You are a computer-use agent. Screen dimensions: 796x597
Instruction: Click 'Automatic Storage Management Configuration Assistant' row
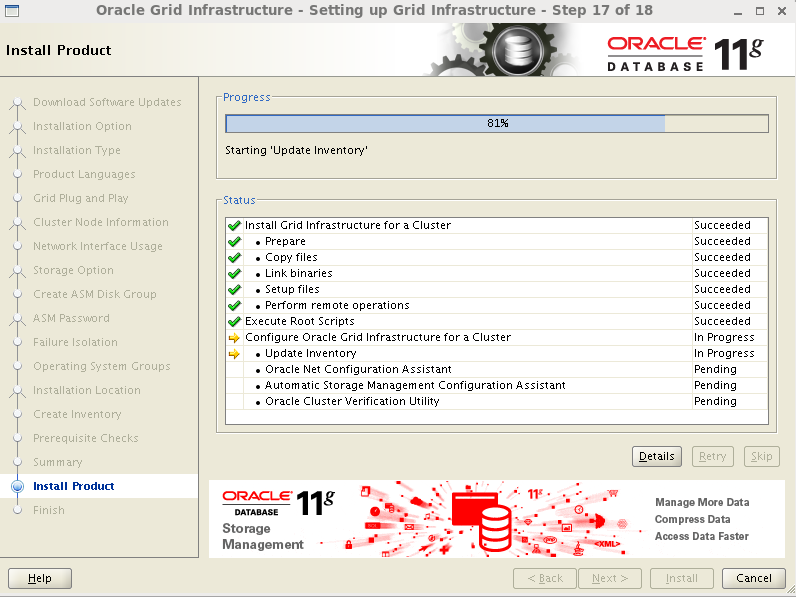click(x=497, y=385)
